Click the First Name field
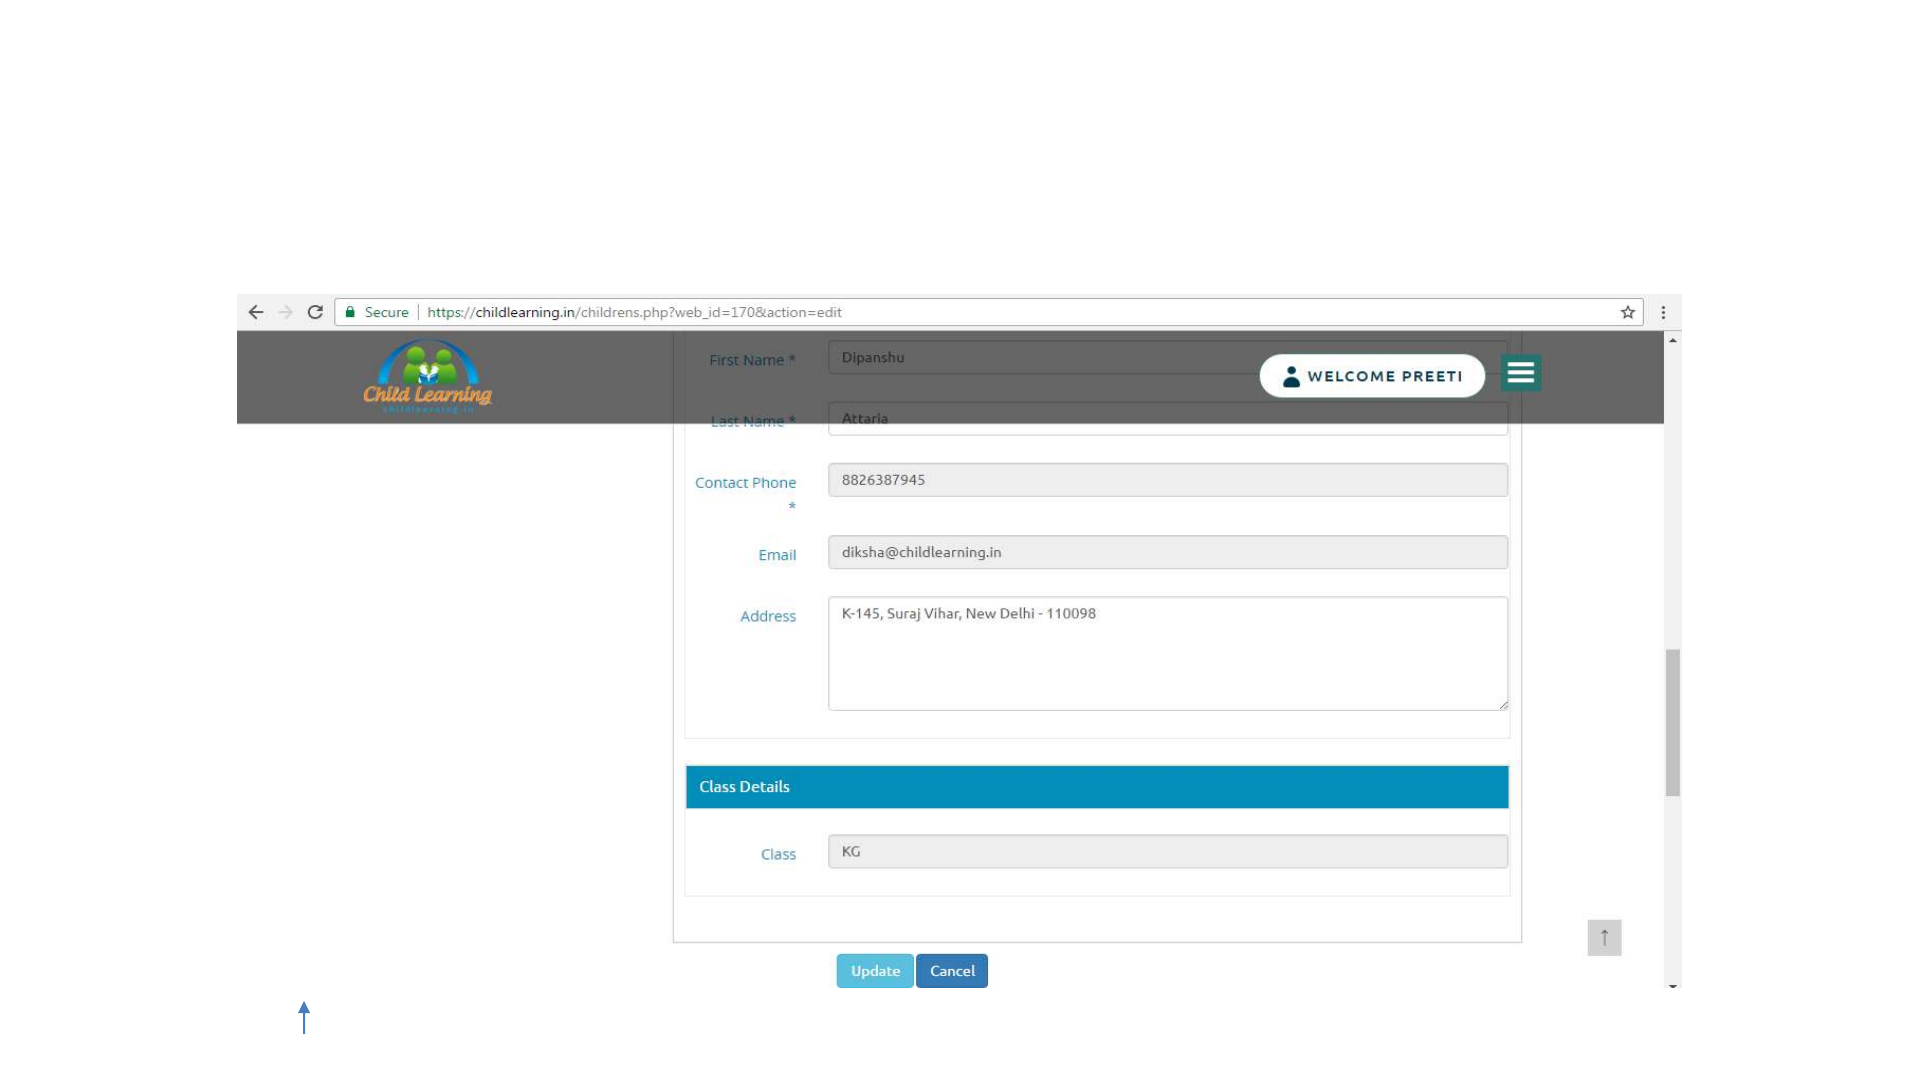1920x1080 pixels. coord(1040,357)
